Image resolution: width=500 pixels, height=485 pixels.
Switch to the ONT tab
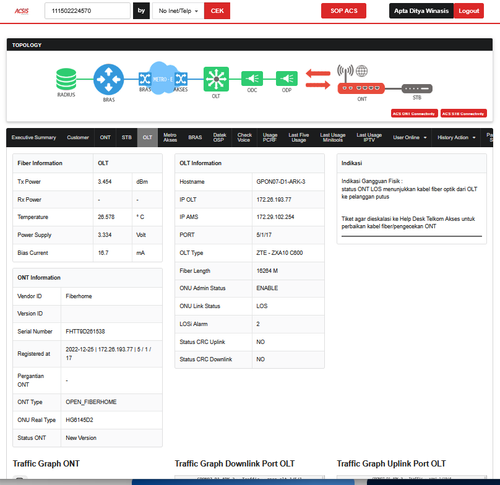point(105,137)
